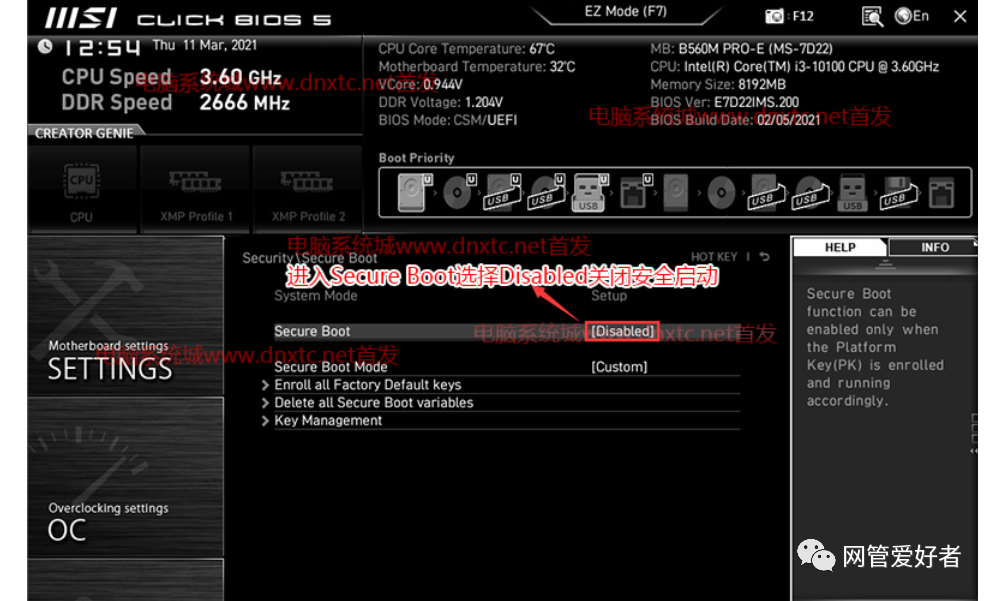995x601 pixels.
Task: Select USB floppy boot device icon
Action: click(898, 192)
